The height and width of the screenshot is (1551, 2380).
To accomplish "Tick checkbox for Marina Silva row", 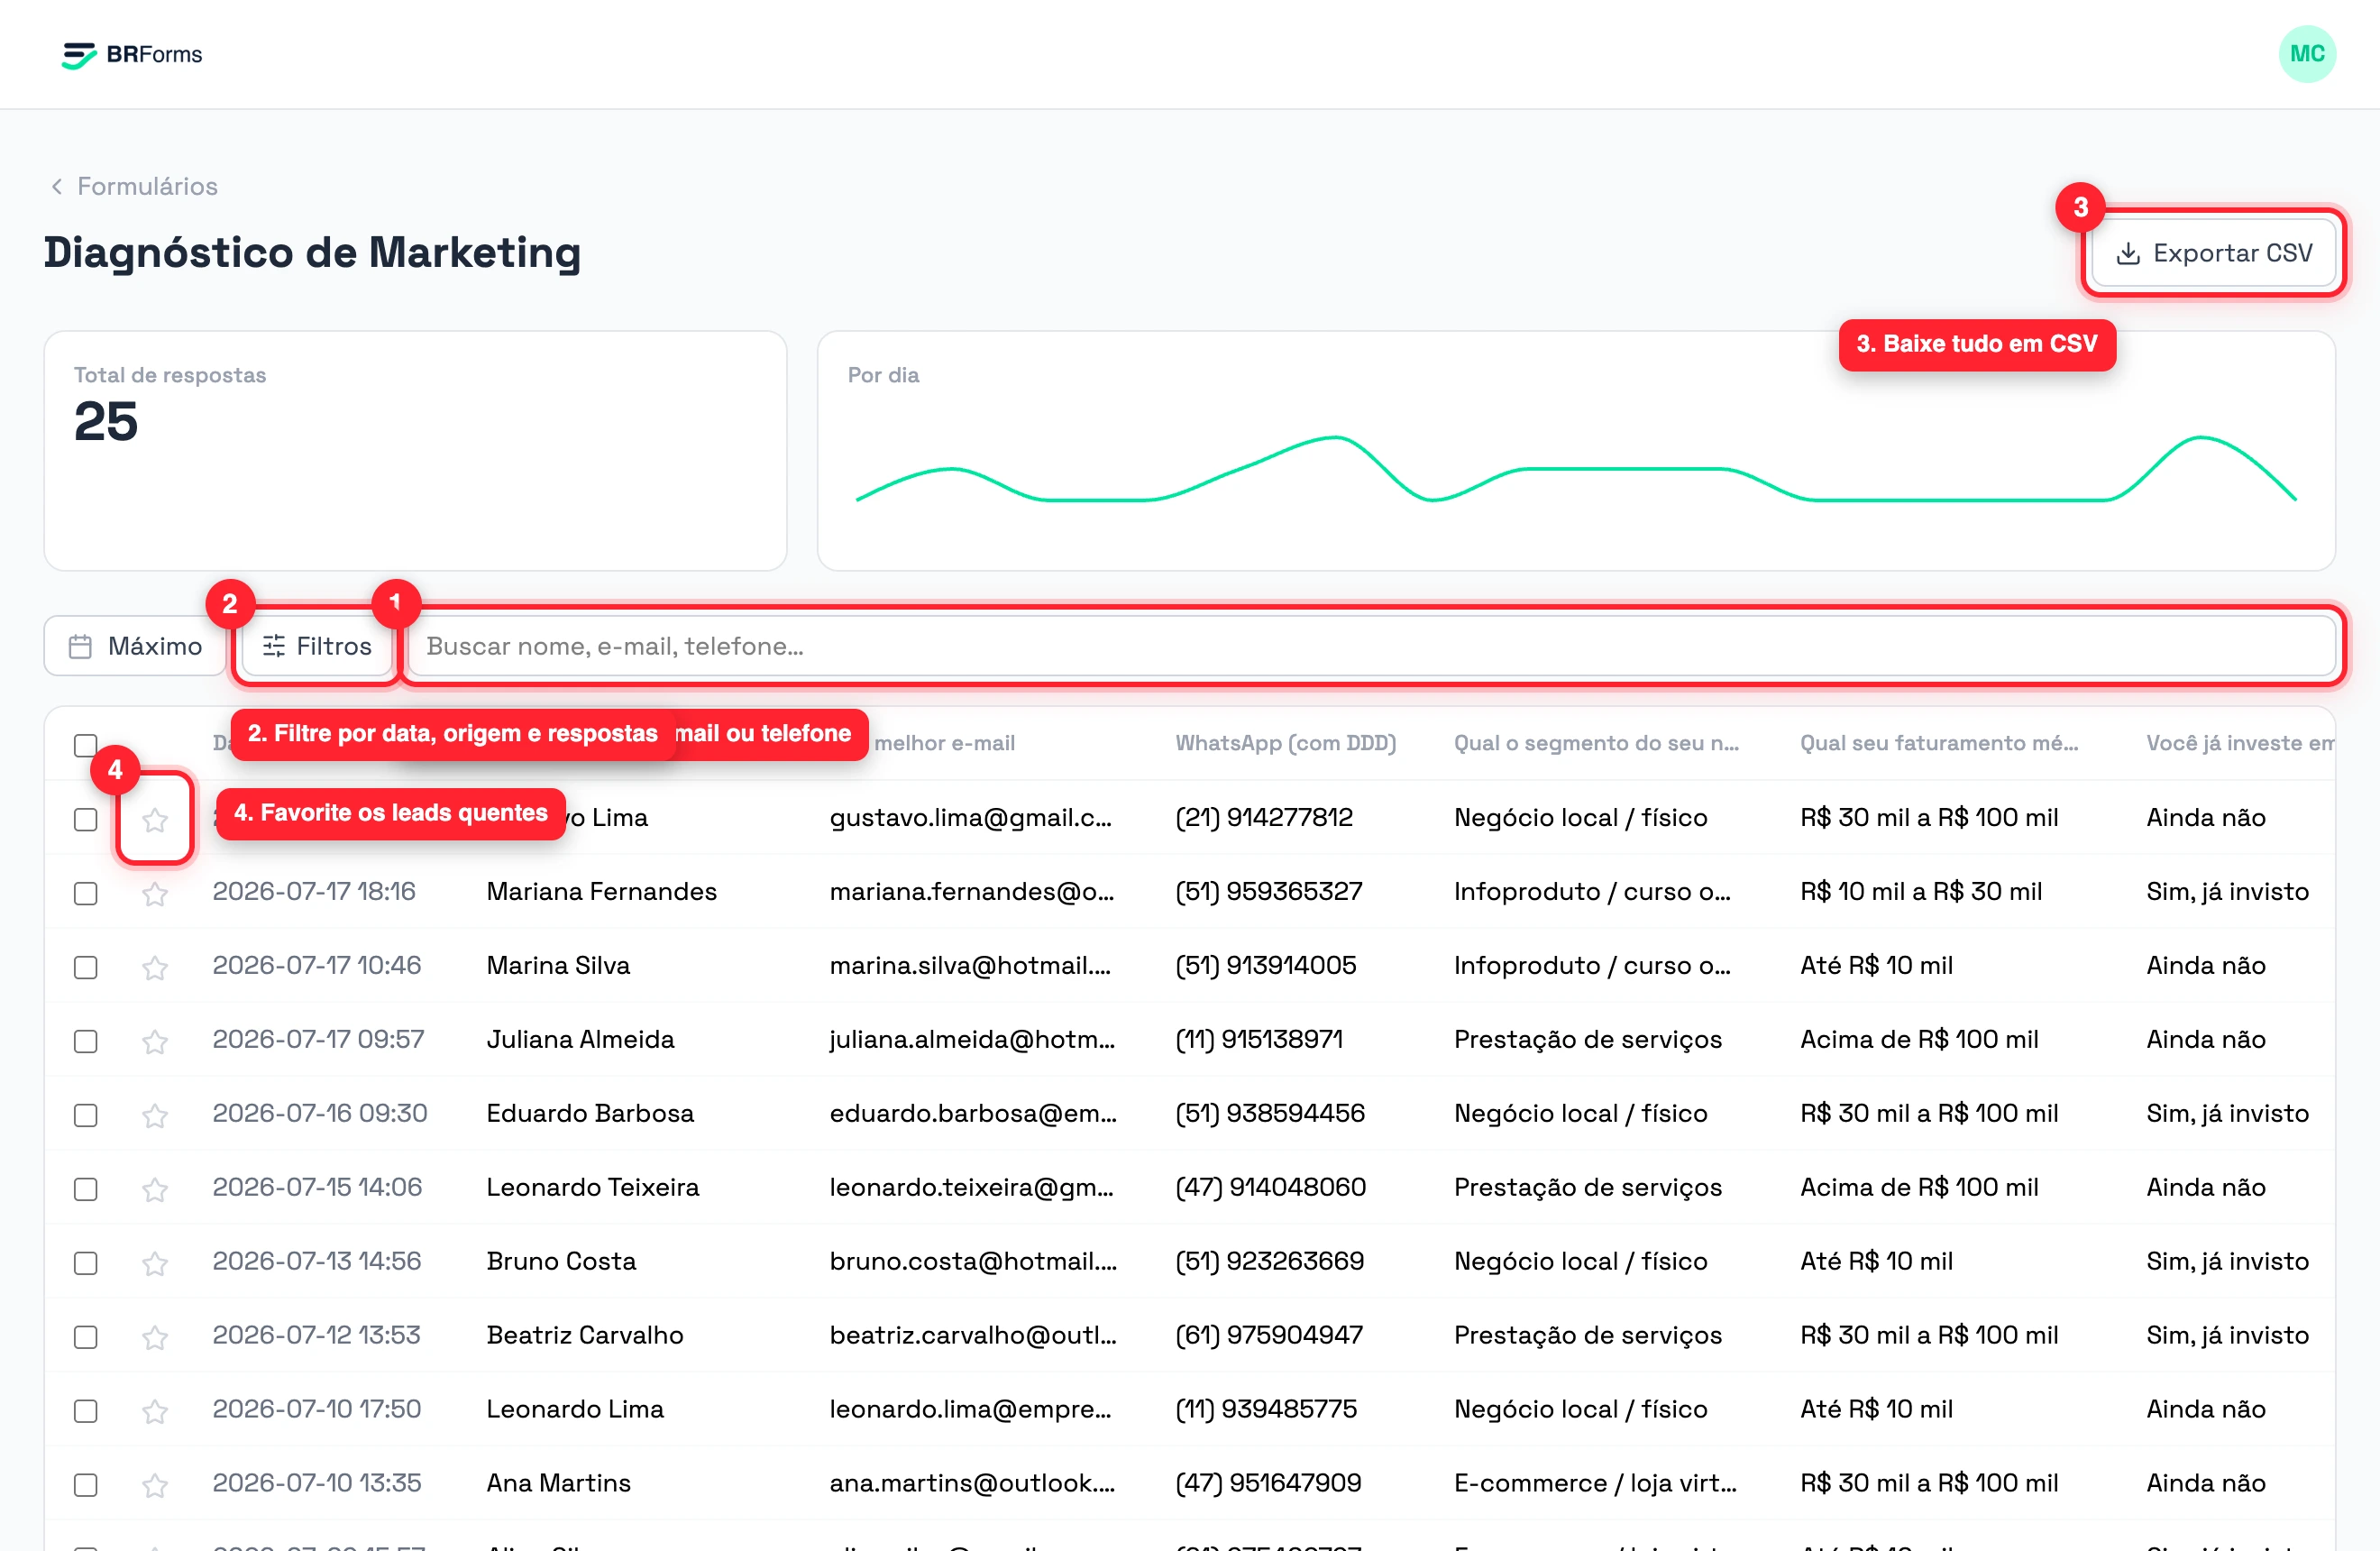I will 86,967.
